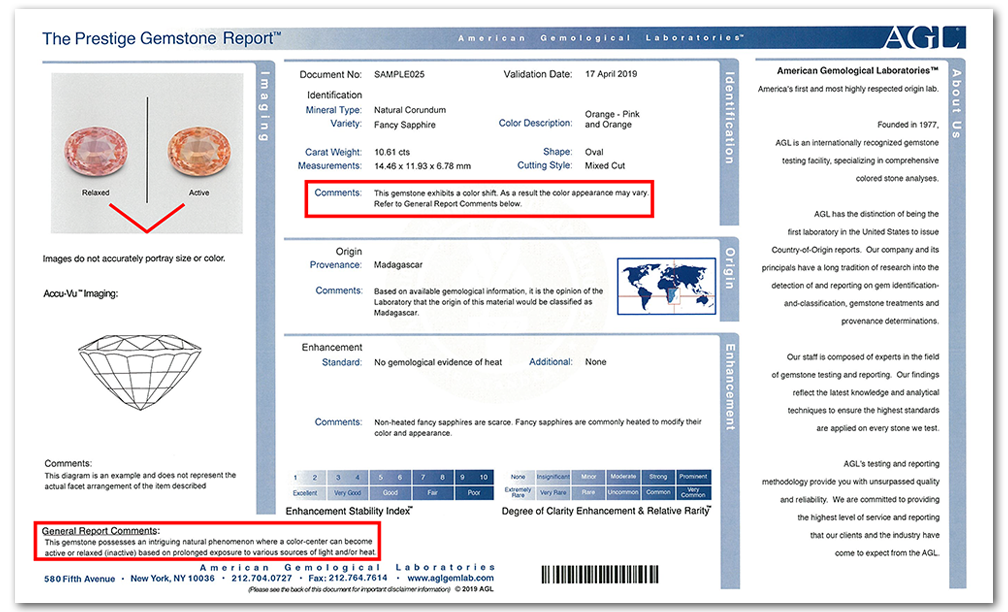The width and height of the screenshot is (1008, 612).
Task: Select the Prominent clarity enhancement cell
Action: tap(694, 477)
